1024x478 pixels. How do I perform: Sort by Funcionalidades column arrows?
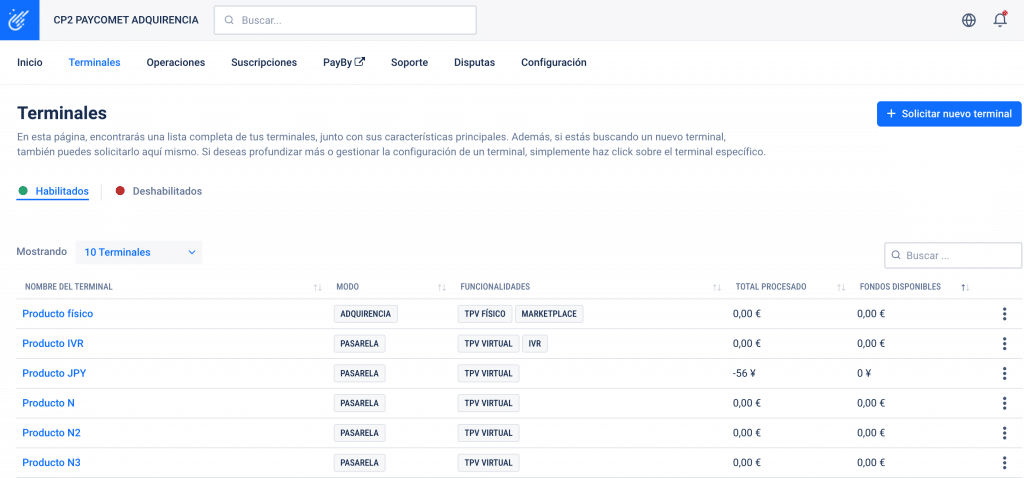(717, 287)
